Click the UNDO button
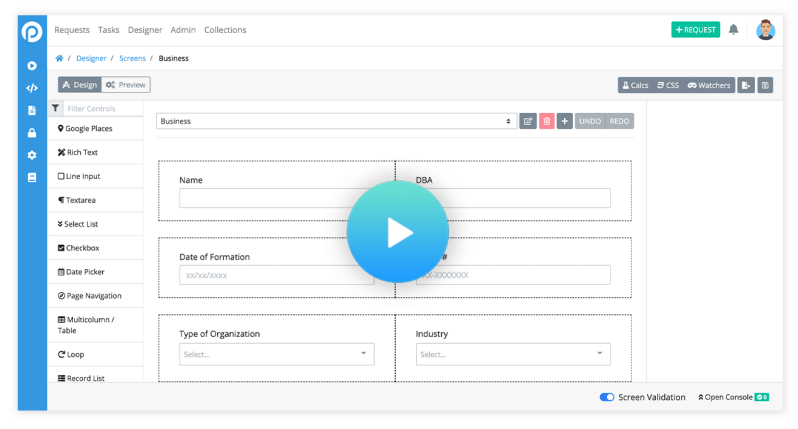Viewport: 798px width, 429px height. coord(590,121)
